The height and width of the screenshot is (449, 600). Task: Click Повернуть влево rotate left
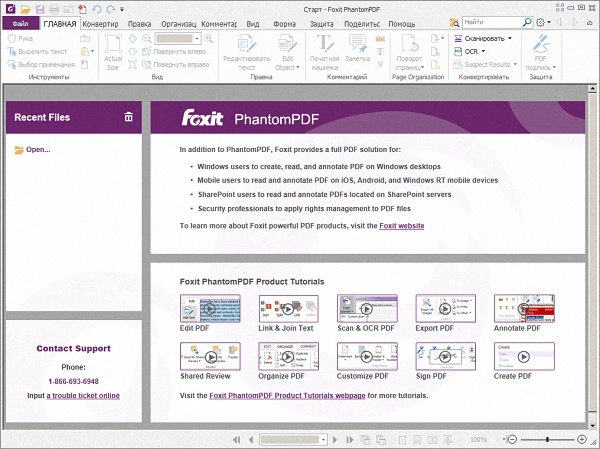click(x=174, y=51)
